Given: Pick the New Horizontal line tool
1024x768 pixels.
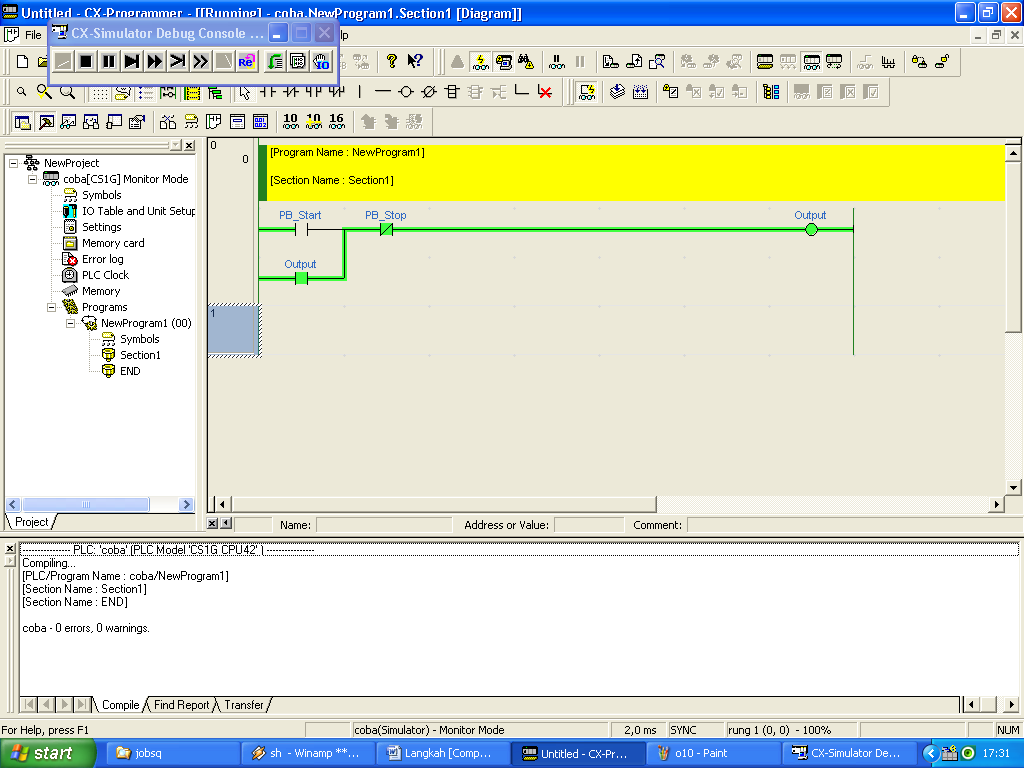Looking at the screenshot, I should (381, 92).
